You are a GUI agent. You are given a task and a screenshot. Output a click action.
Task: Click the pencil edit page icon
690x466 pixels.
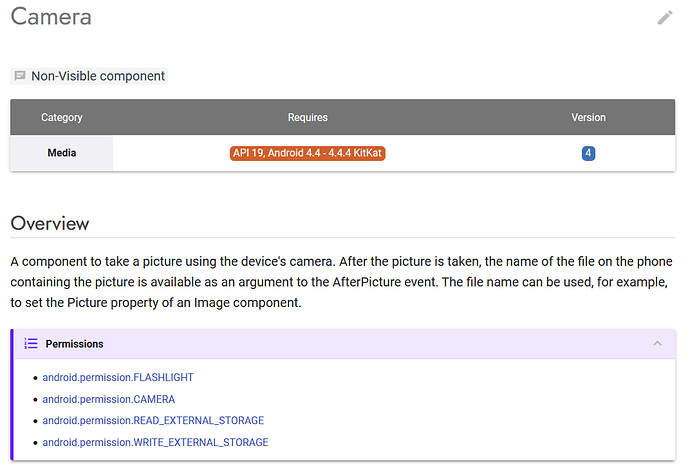point(665,18)
